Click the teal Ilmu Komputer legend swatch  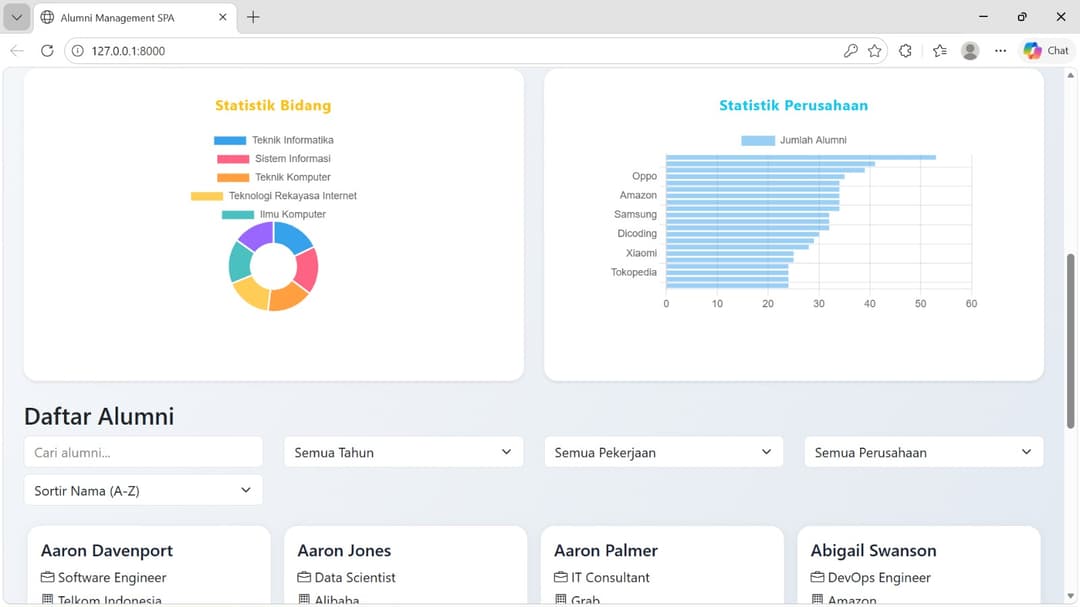[x=238, y=215]
